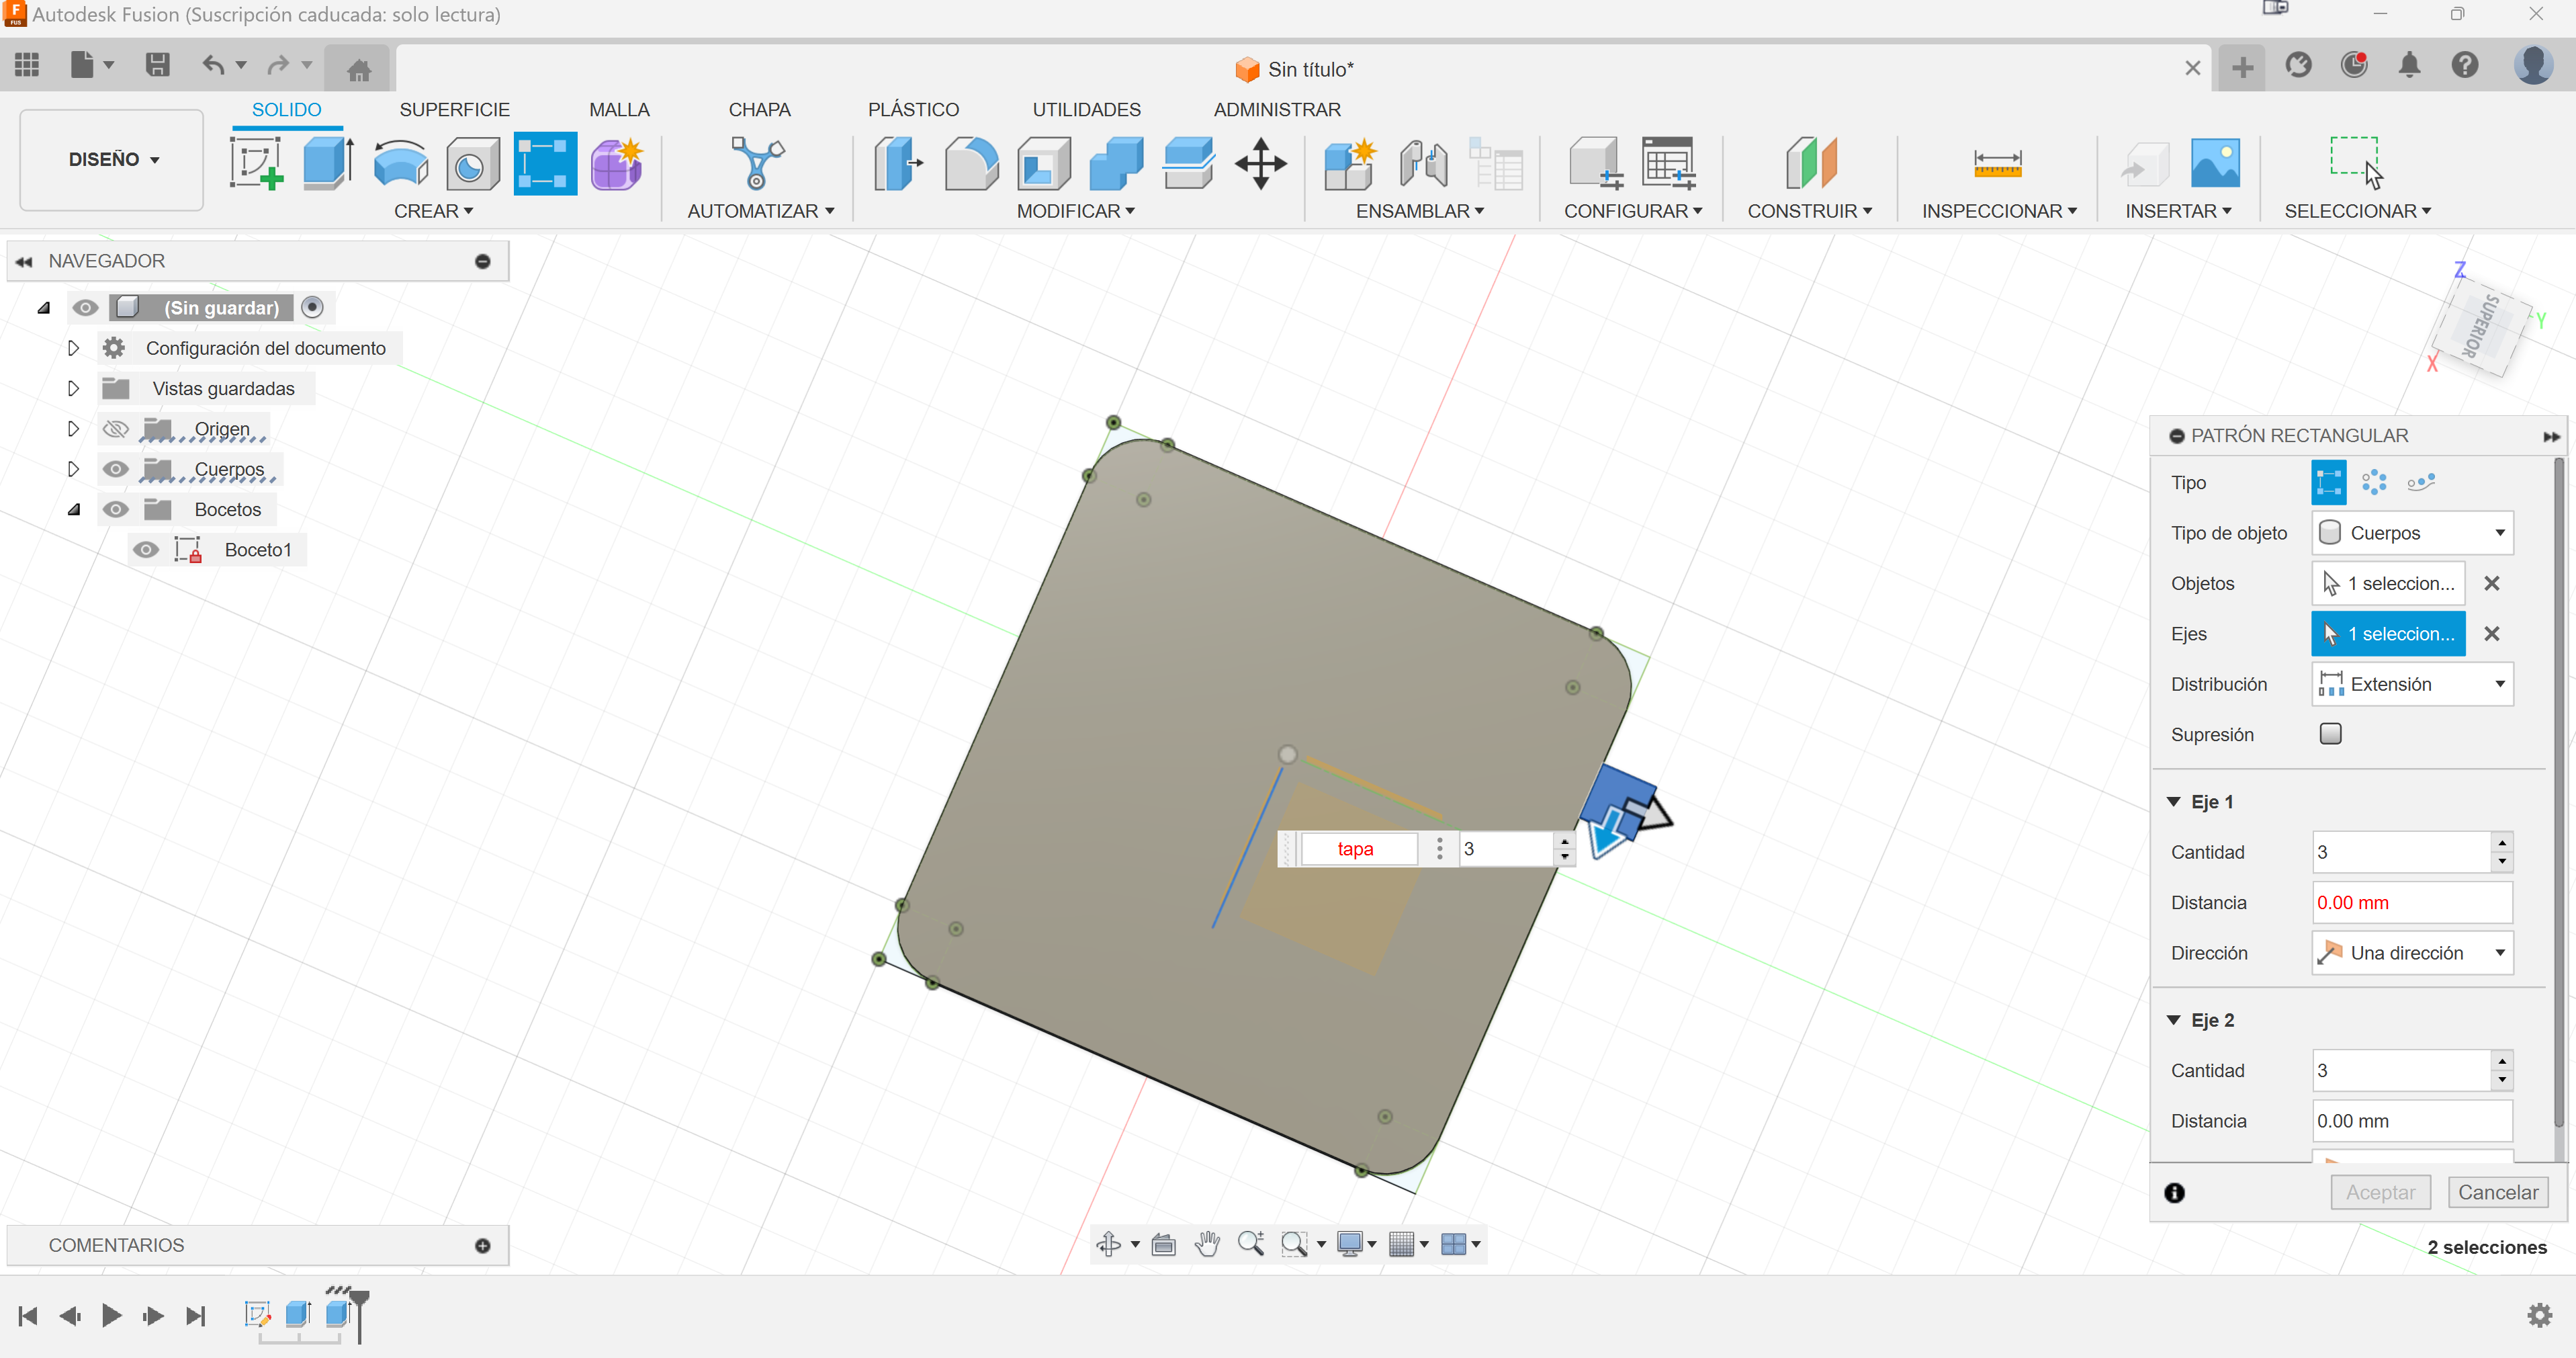The image size is (2576, 1358).
Task: Select the Press Pull tool
Action: point(897,163)
